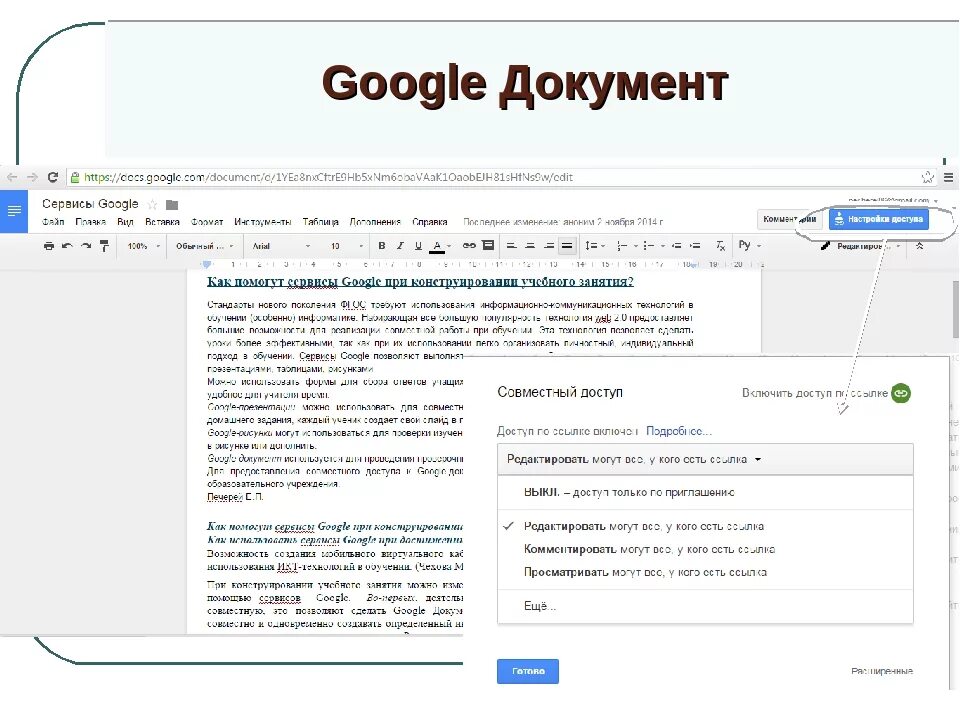The image size is (960, 720).
Task: Apply bold formatting
Action: (381, 246)
